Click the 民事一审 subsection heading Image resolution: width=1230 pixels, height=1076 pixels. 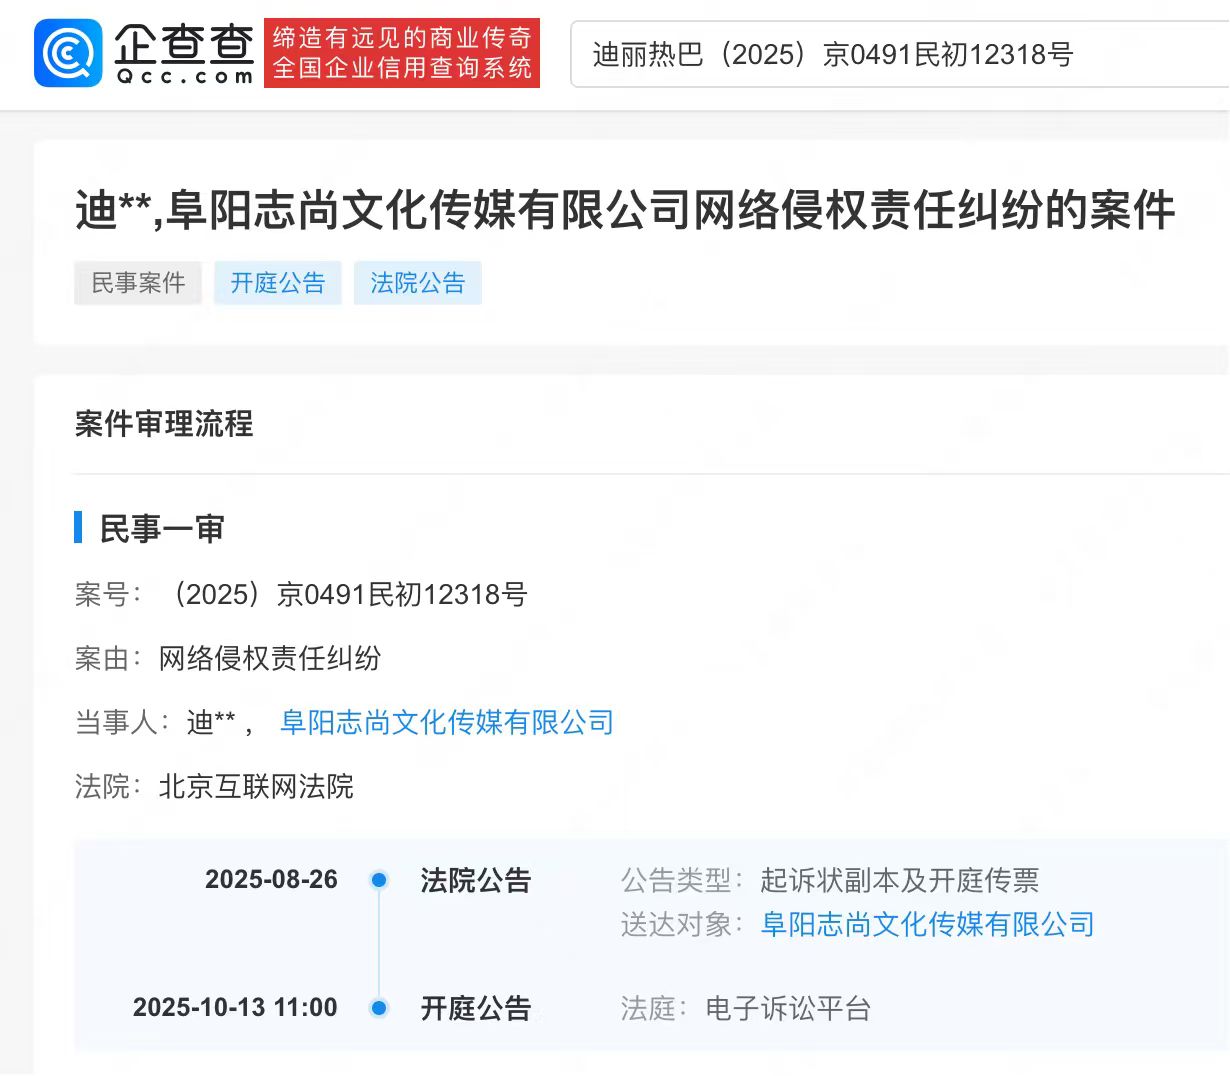162,528
